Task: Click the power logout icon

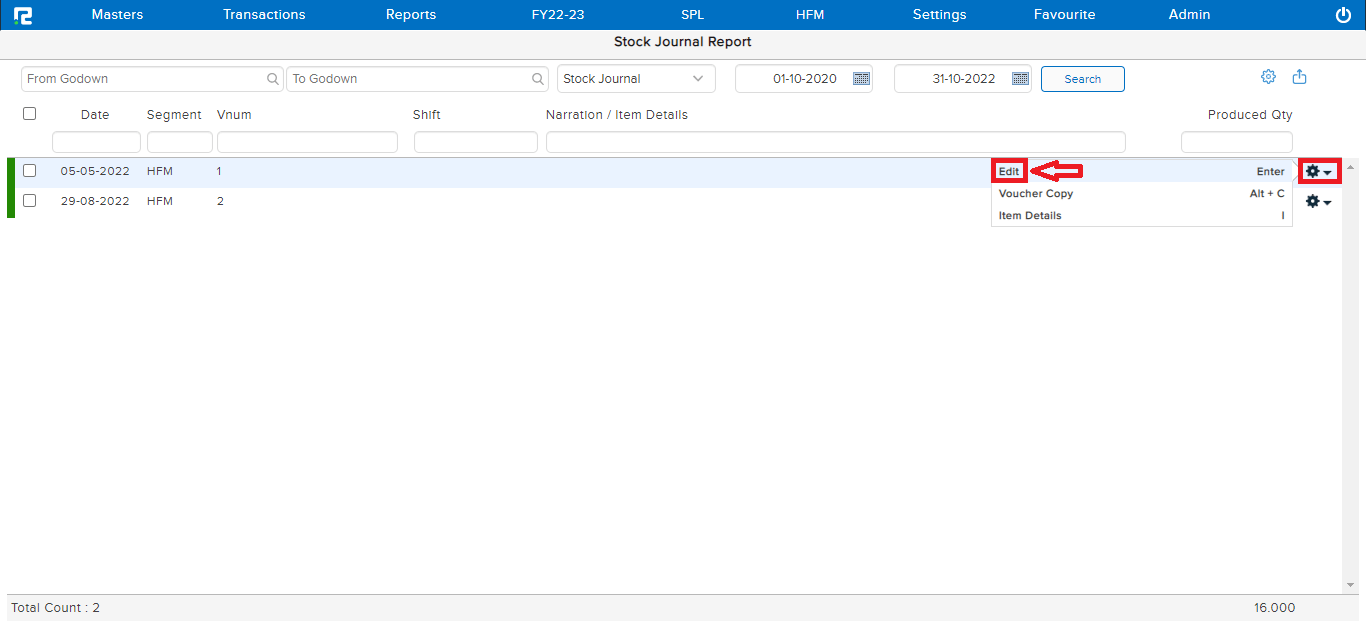Action: [1343, 15]
